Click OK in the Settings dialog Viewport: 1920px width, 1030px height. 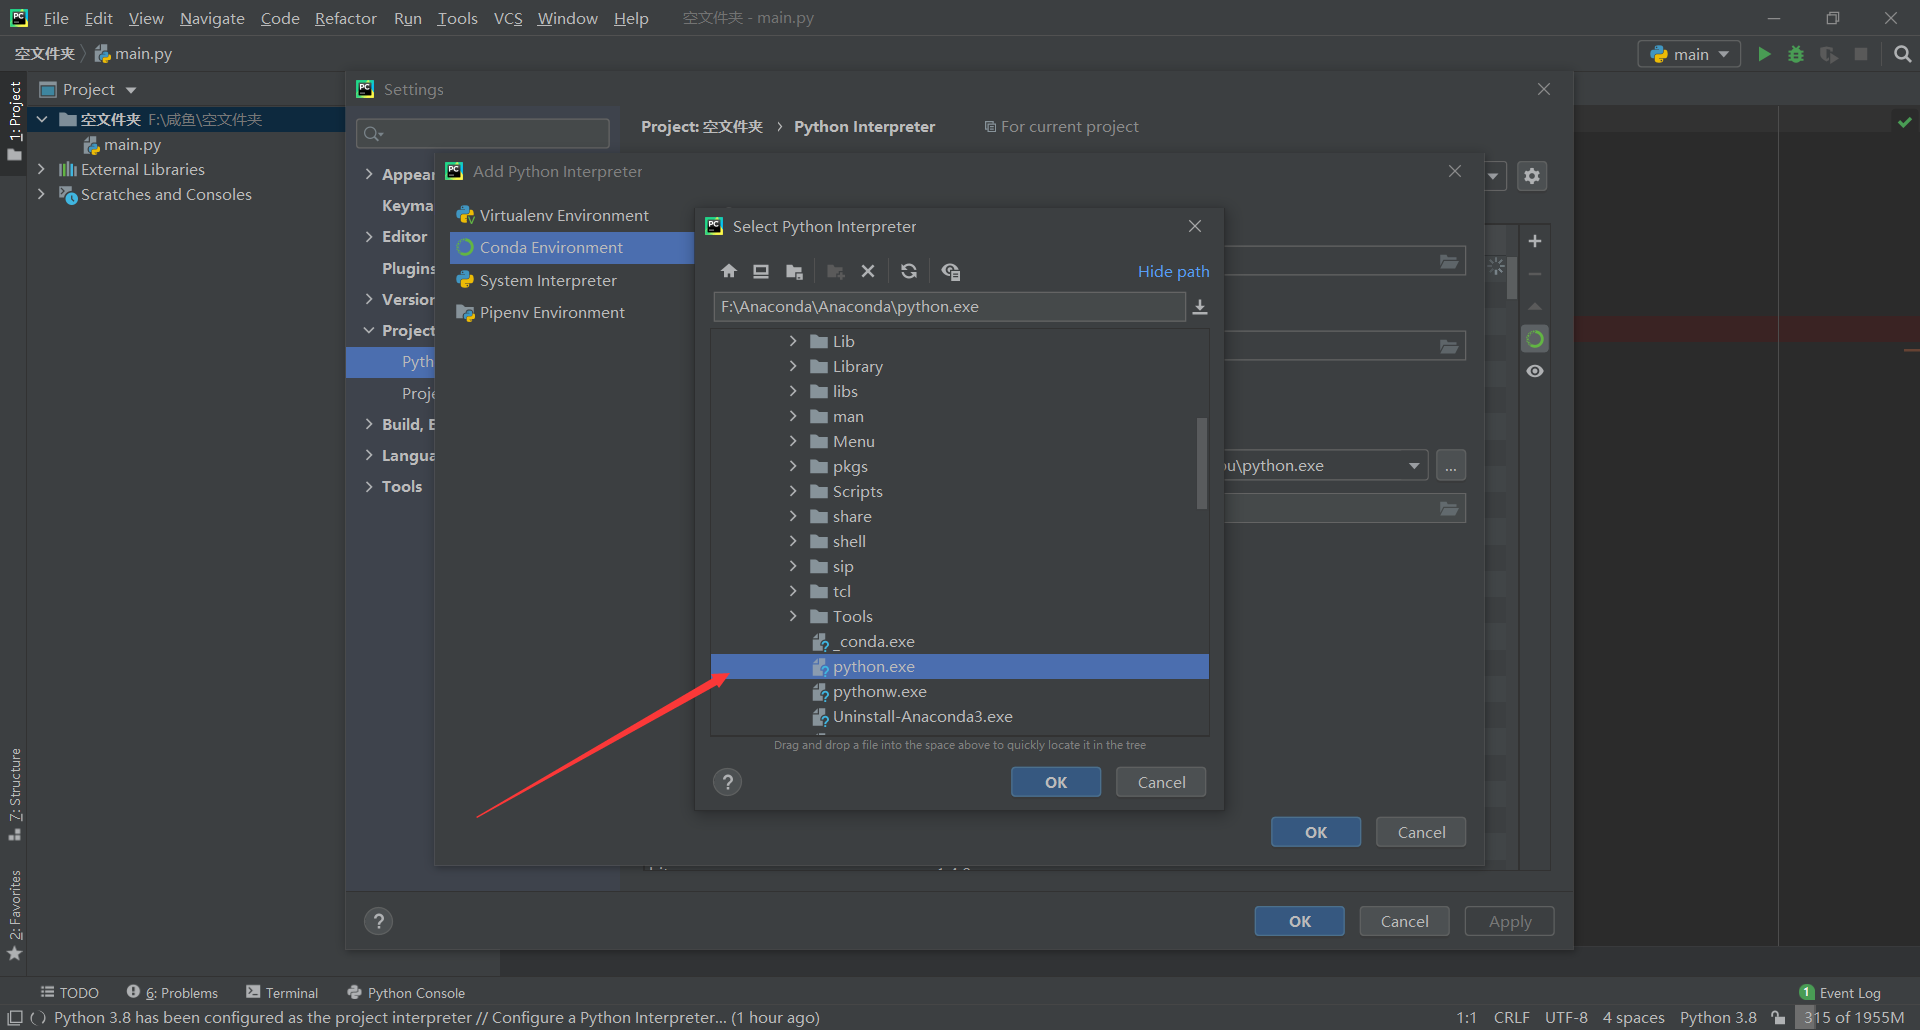point(1300,921)
